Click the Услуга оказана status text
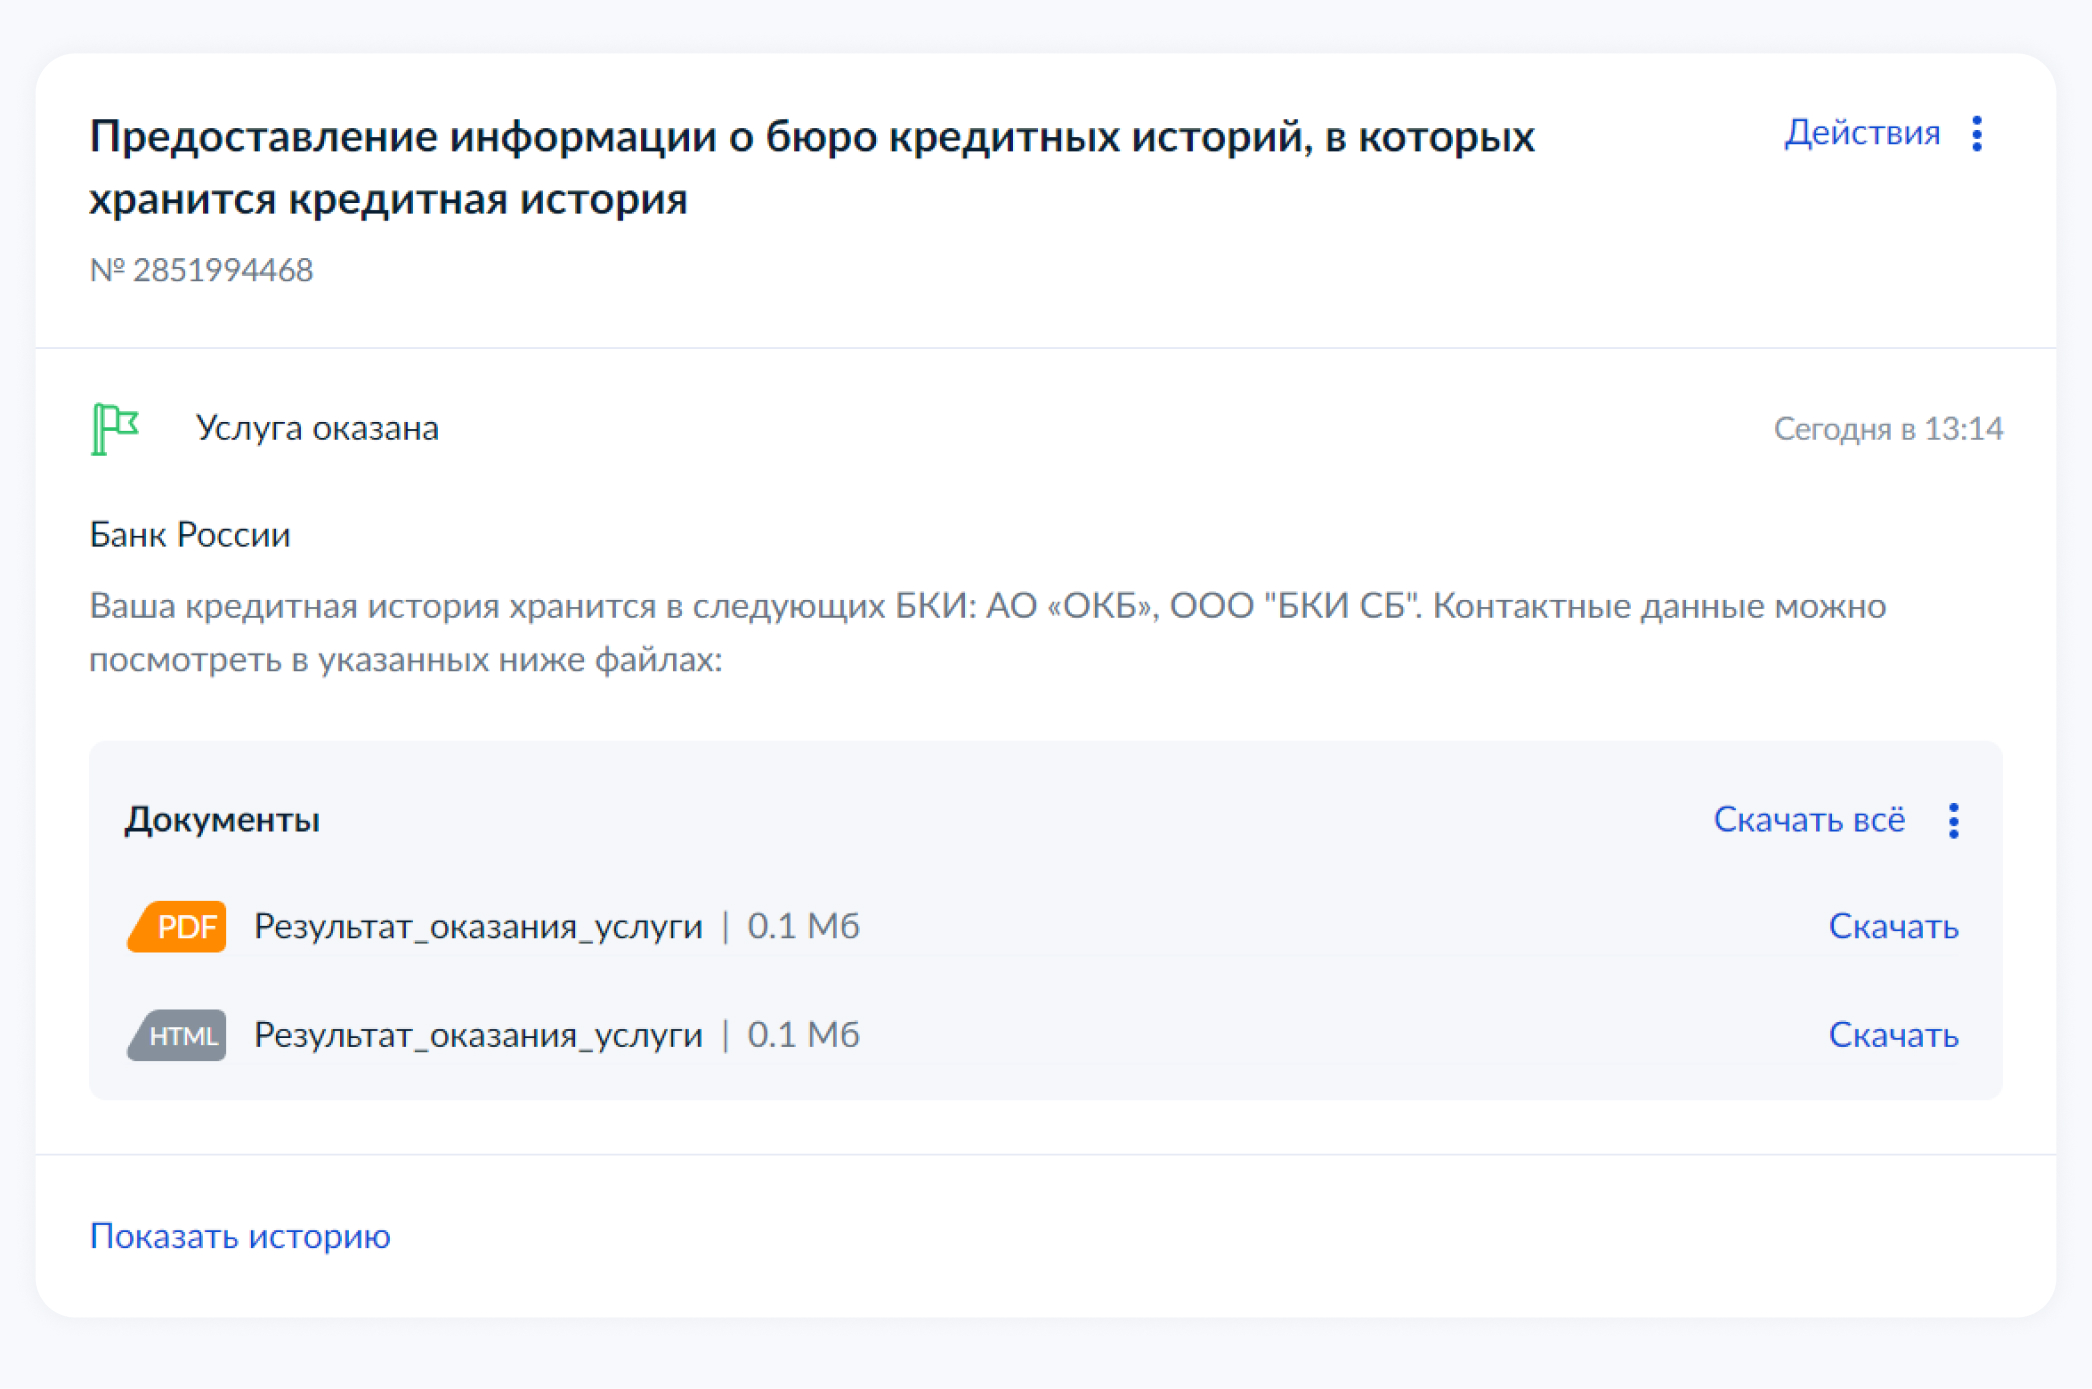Screen dimensions: 2092x1389 [317, 429]
